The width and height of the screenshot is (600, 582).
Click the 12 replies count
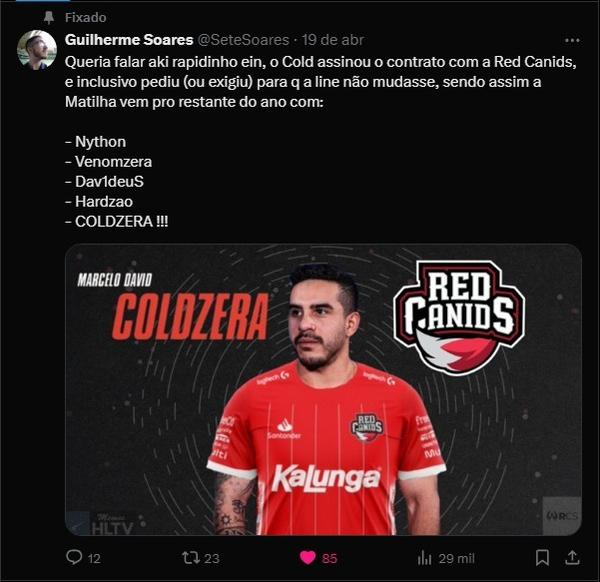(94, 559)
